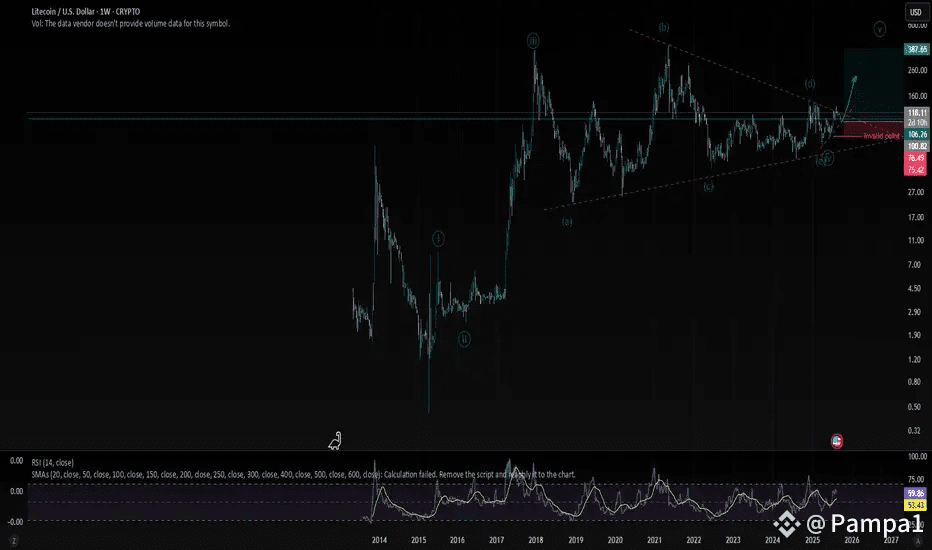
Task: Click the 75.00 RSI scale tick
Action: pos(917,479)
